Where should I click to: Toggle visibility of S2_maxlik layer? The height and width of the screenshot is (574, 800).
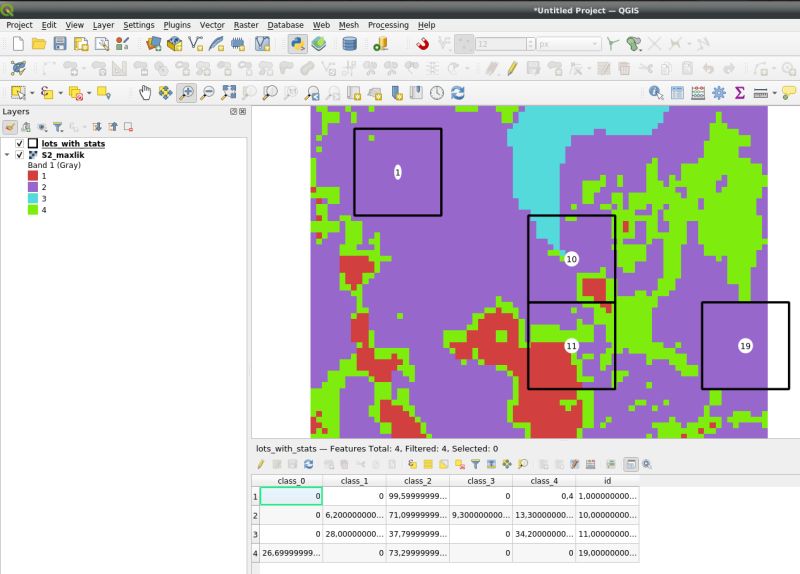pyautogui.click(x=19, y=155)
